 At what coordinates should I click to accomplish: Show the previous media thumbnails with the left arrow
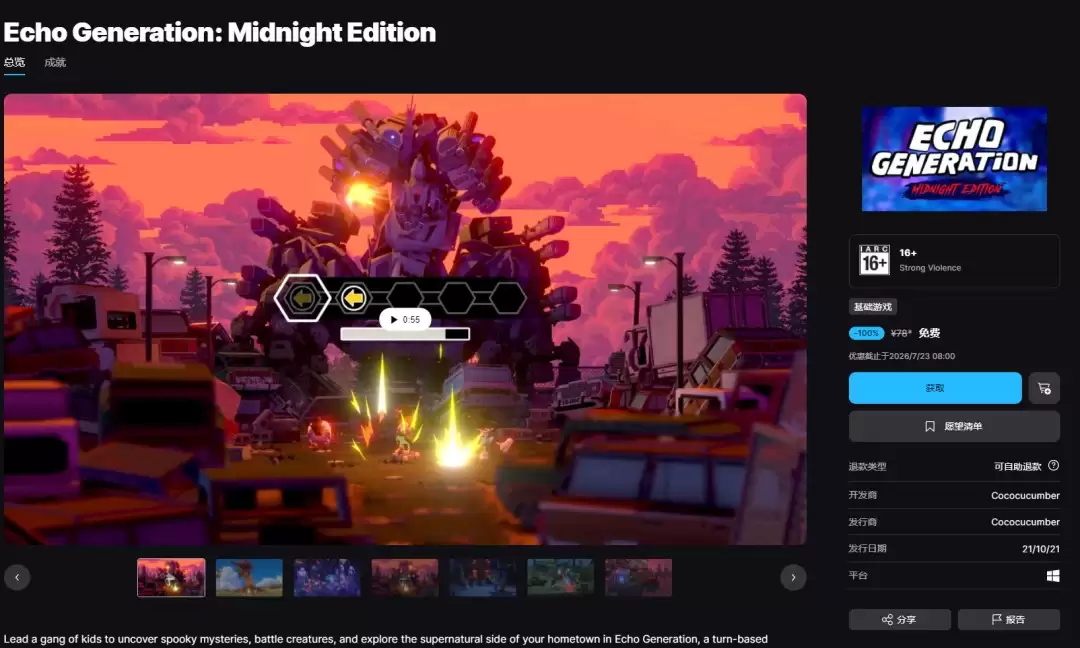pyautogui.click(x=17, y=577)
